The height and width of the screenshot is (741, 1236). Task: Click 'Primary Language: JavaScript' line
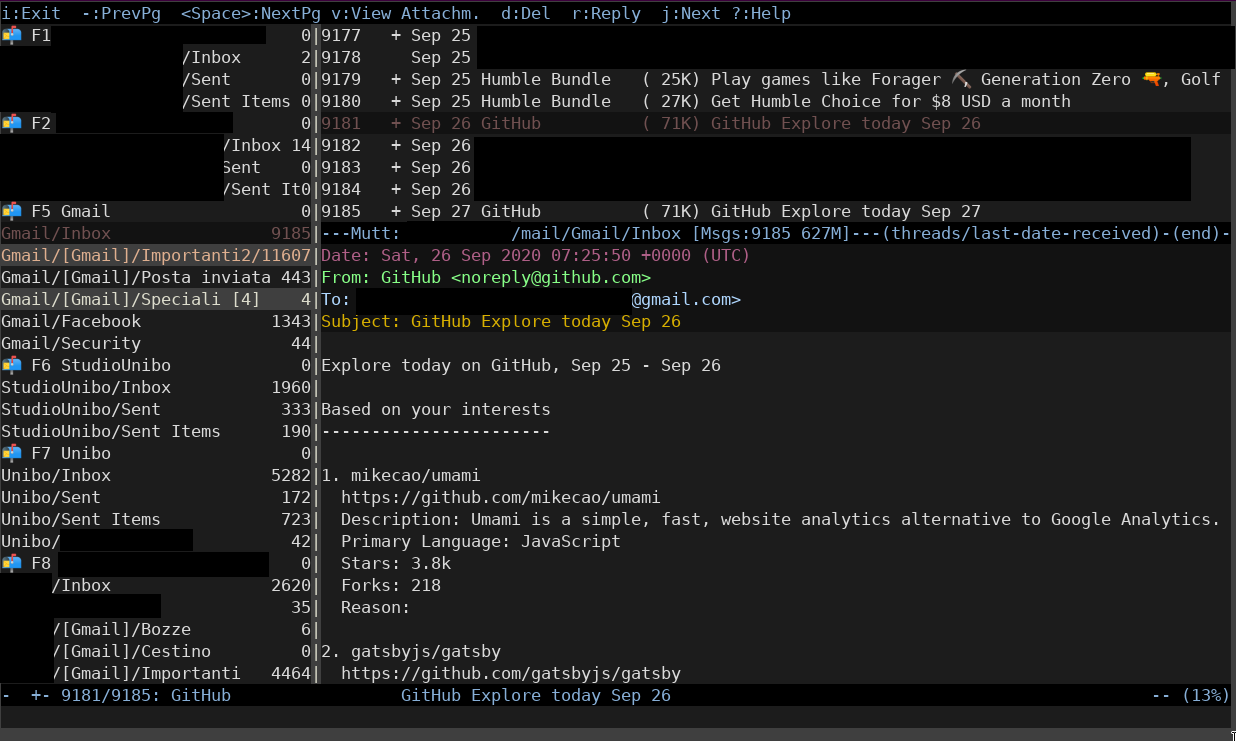point(481,542)
